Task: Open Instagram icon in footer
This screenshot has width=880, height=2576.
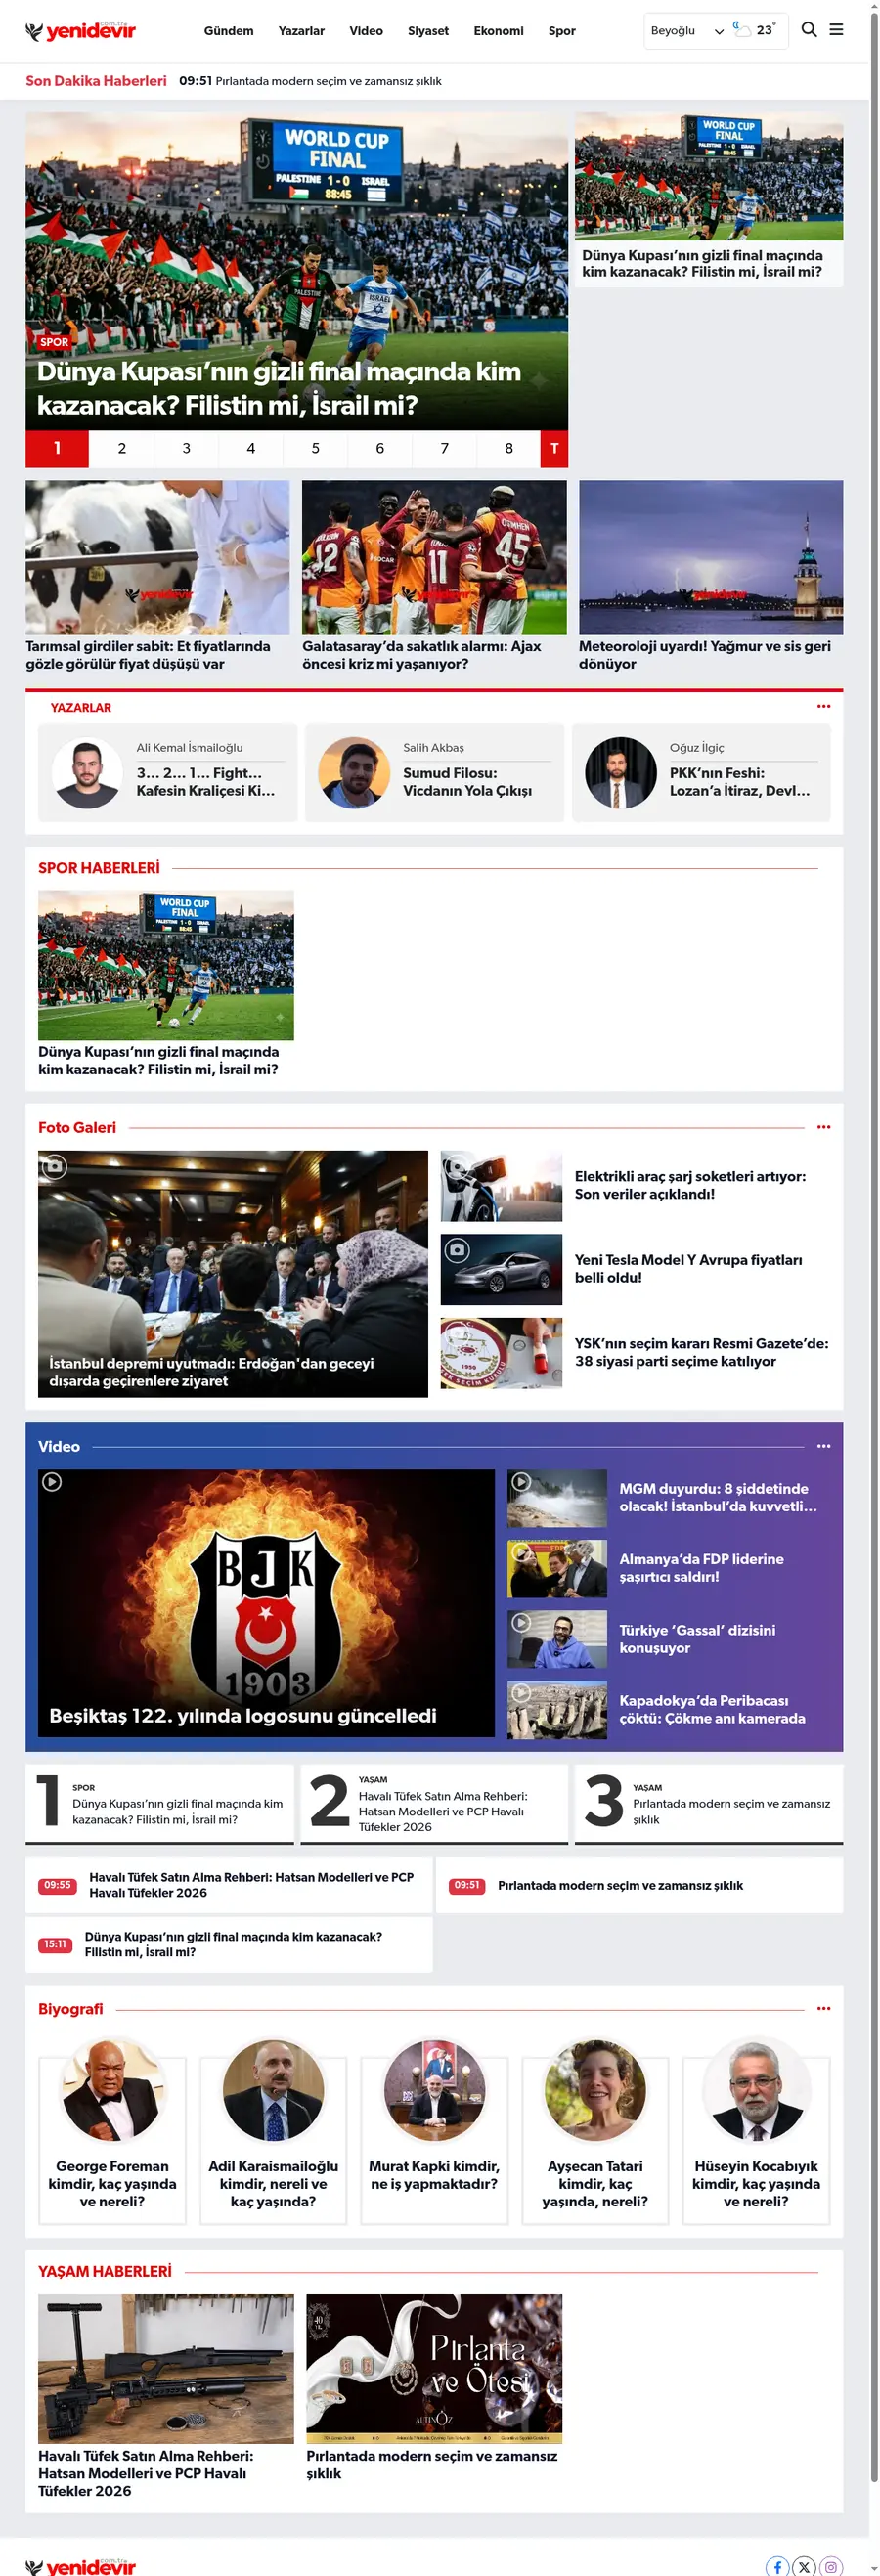Action: 831,2566
